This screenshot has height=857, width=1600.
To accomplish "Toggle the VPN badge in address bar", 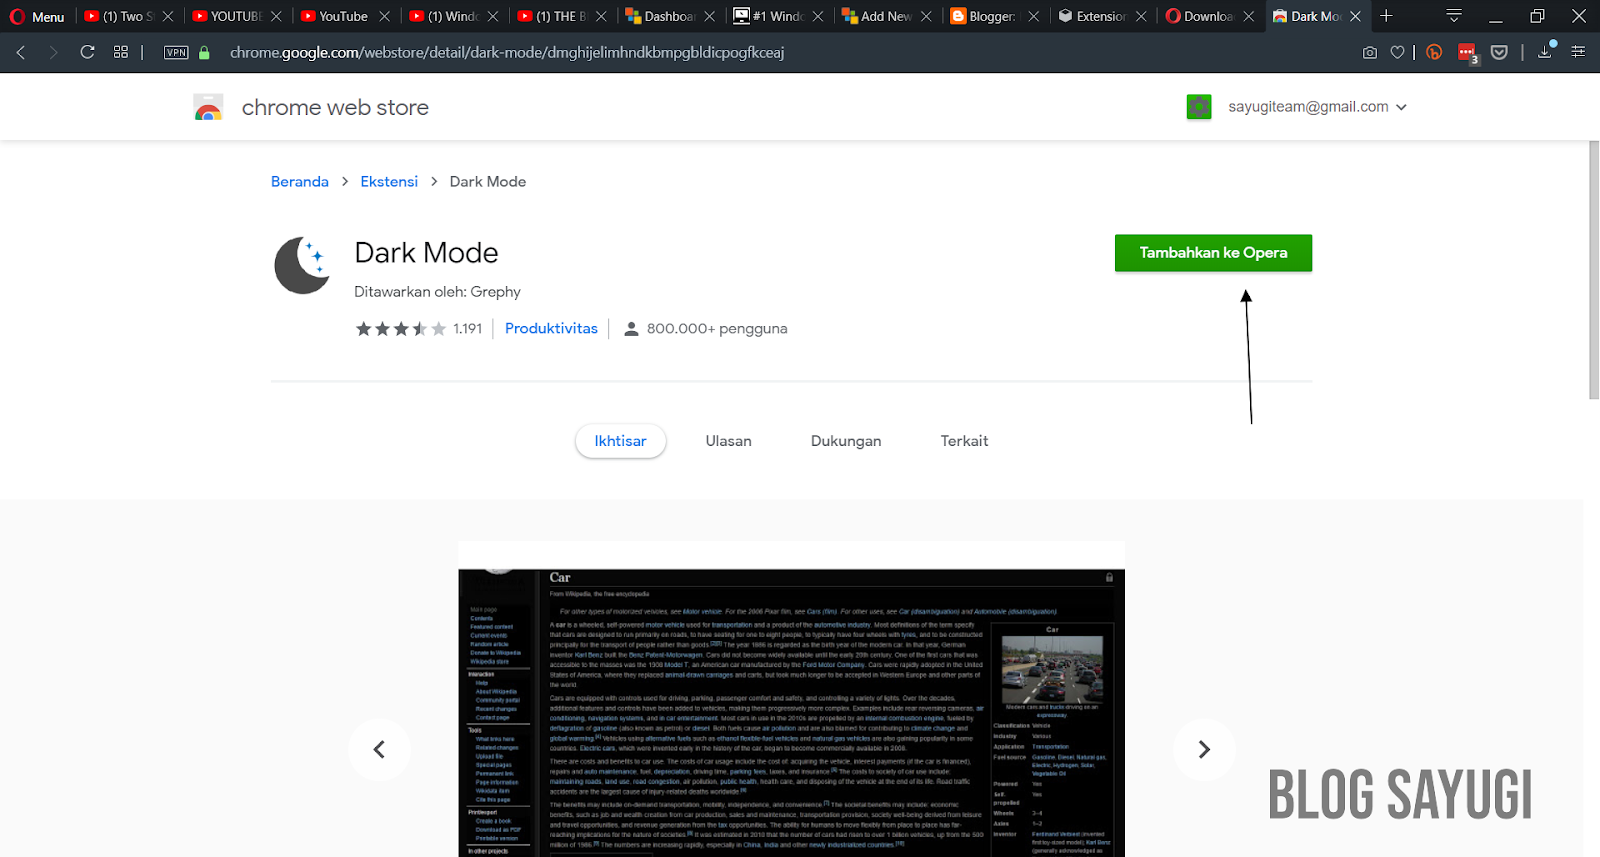I will point(176,52).
